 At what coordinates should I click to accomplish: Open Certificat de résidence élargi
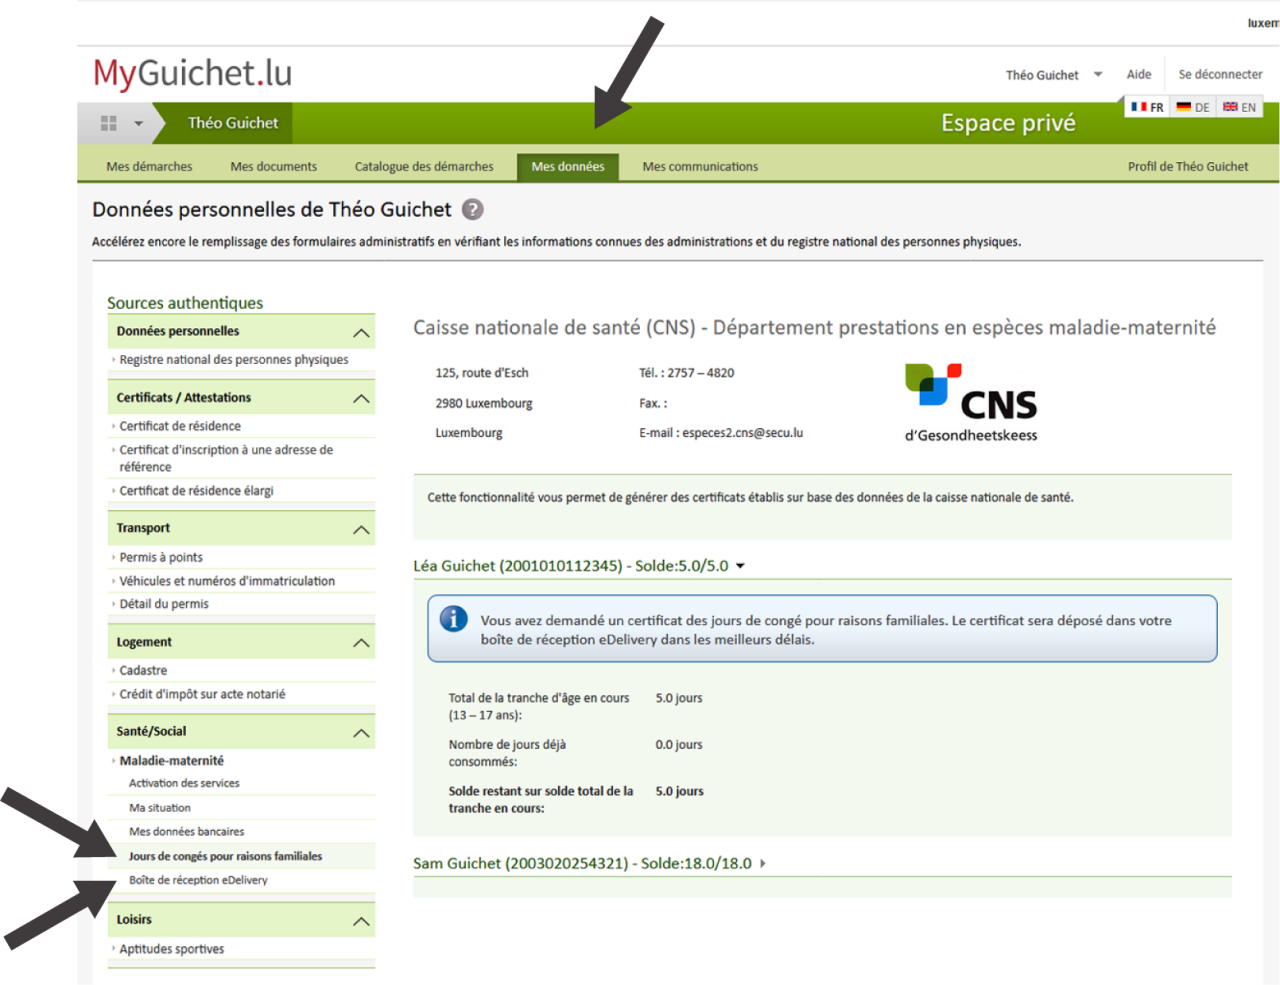tap(196, 491)
